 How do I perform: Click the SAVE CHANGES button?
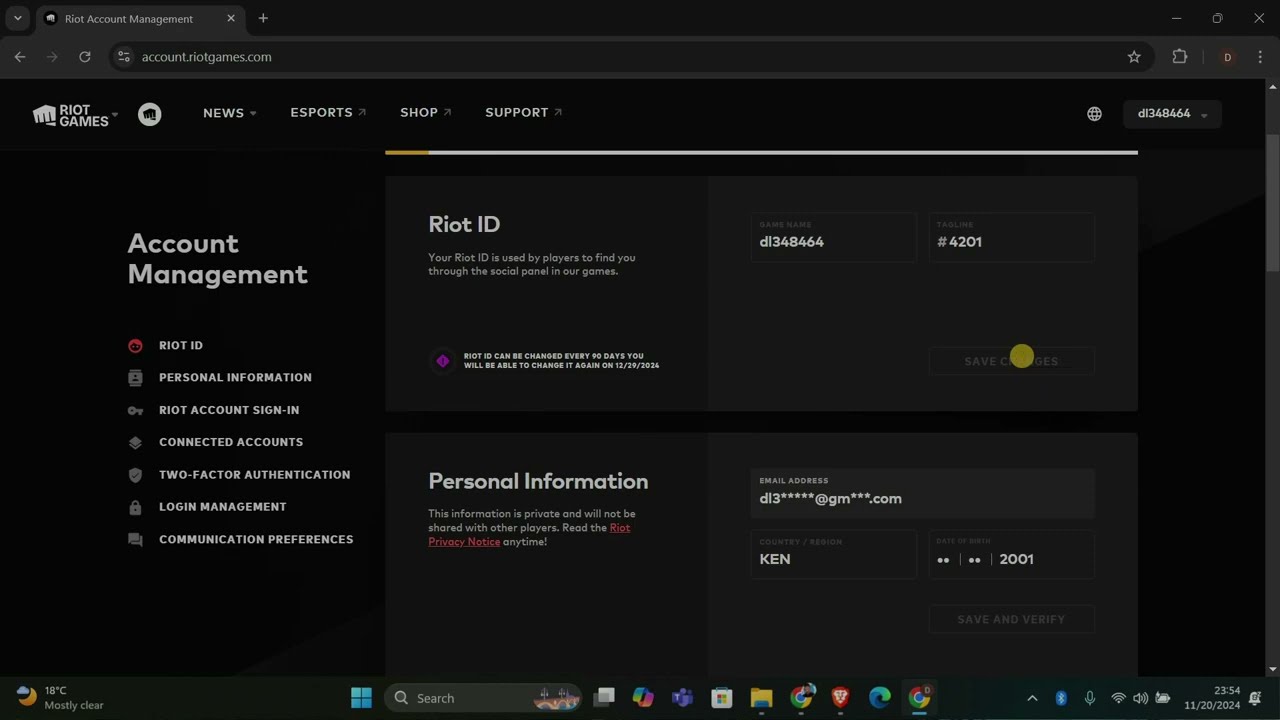point(1011,361)
